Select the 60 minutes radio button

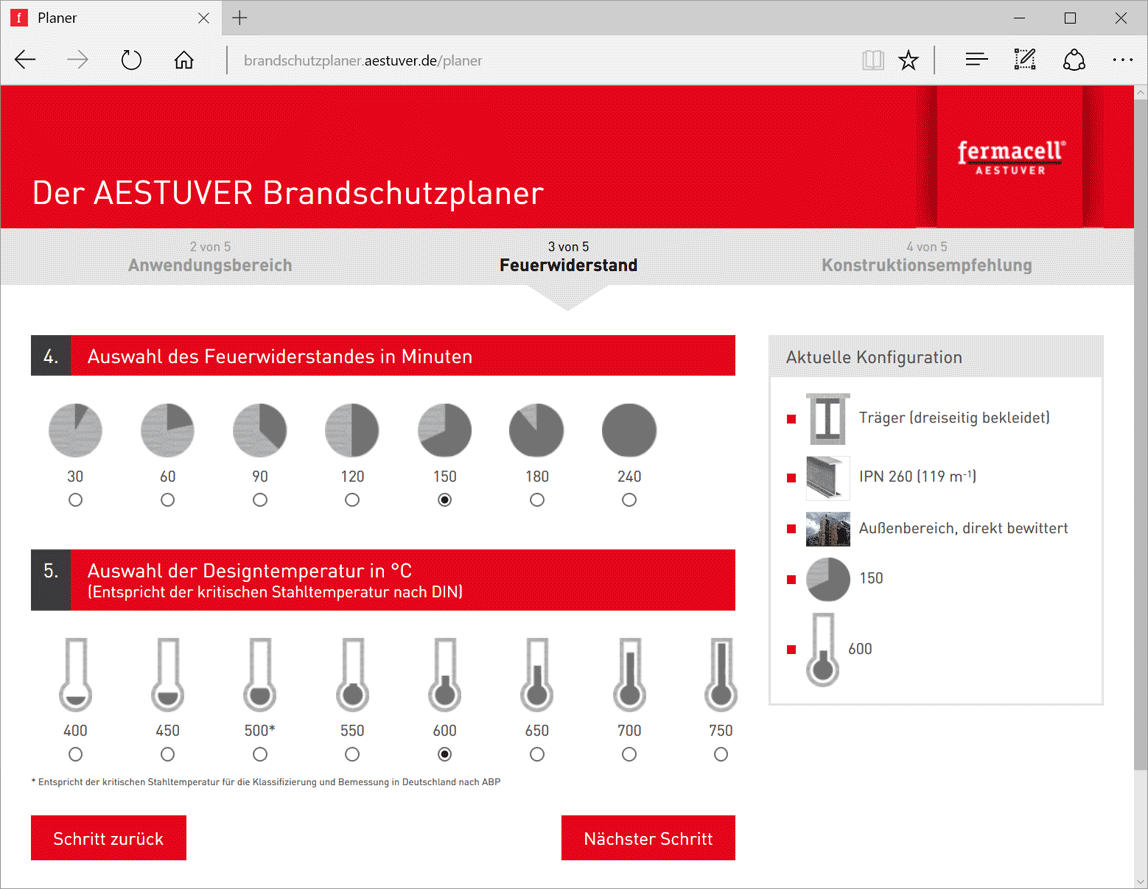click(168, 500)
